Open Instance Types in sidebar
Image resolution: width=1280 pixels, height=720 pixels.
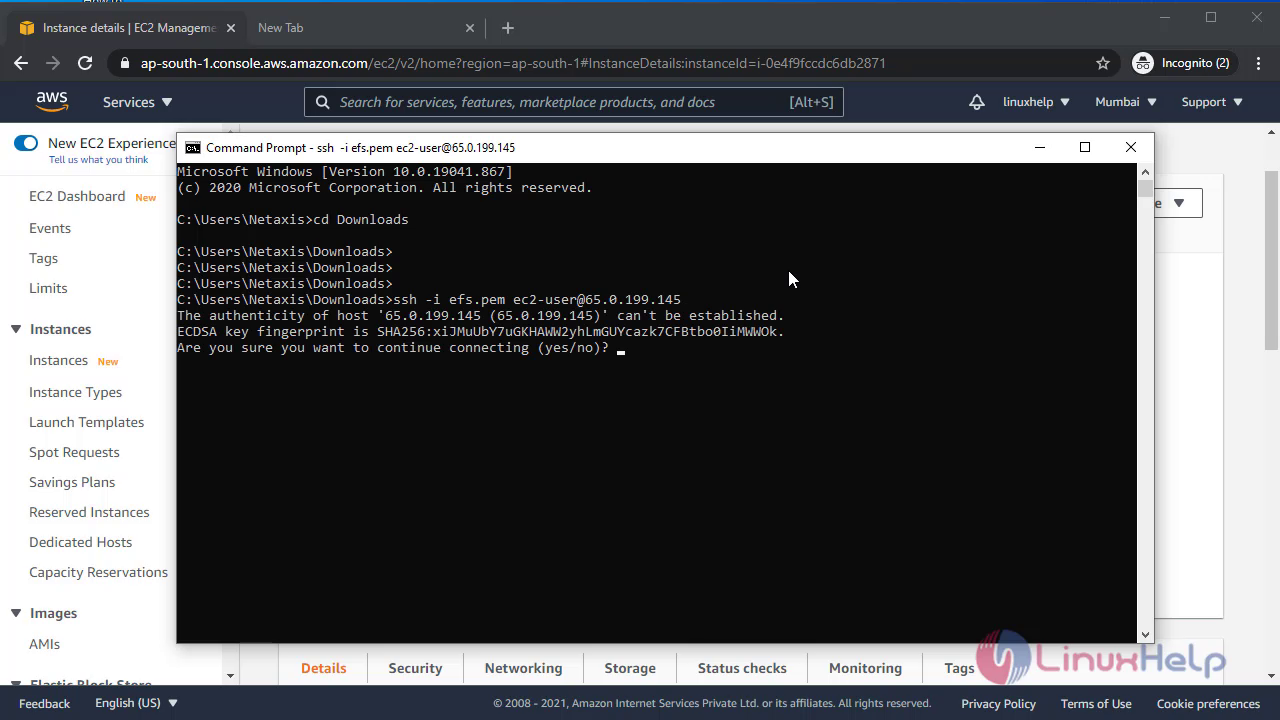point(75,392)
